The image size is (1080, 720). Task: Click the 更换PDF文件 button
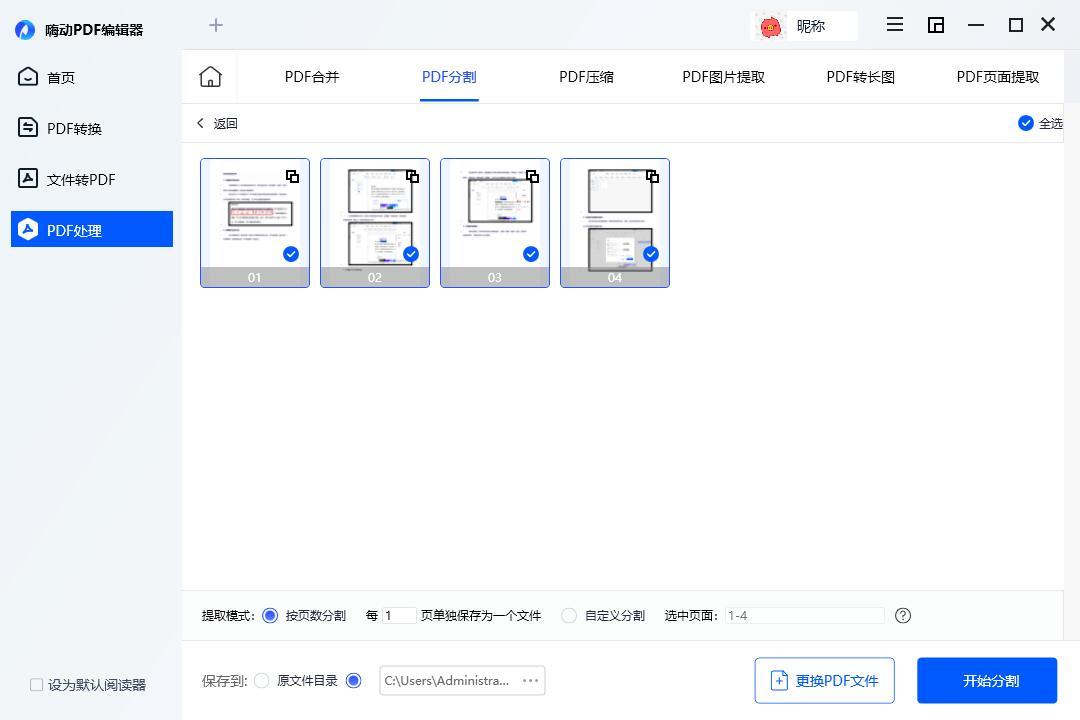tap(824, 681)
